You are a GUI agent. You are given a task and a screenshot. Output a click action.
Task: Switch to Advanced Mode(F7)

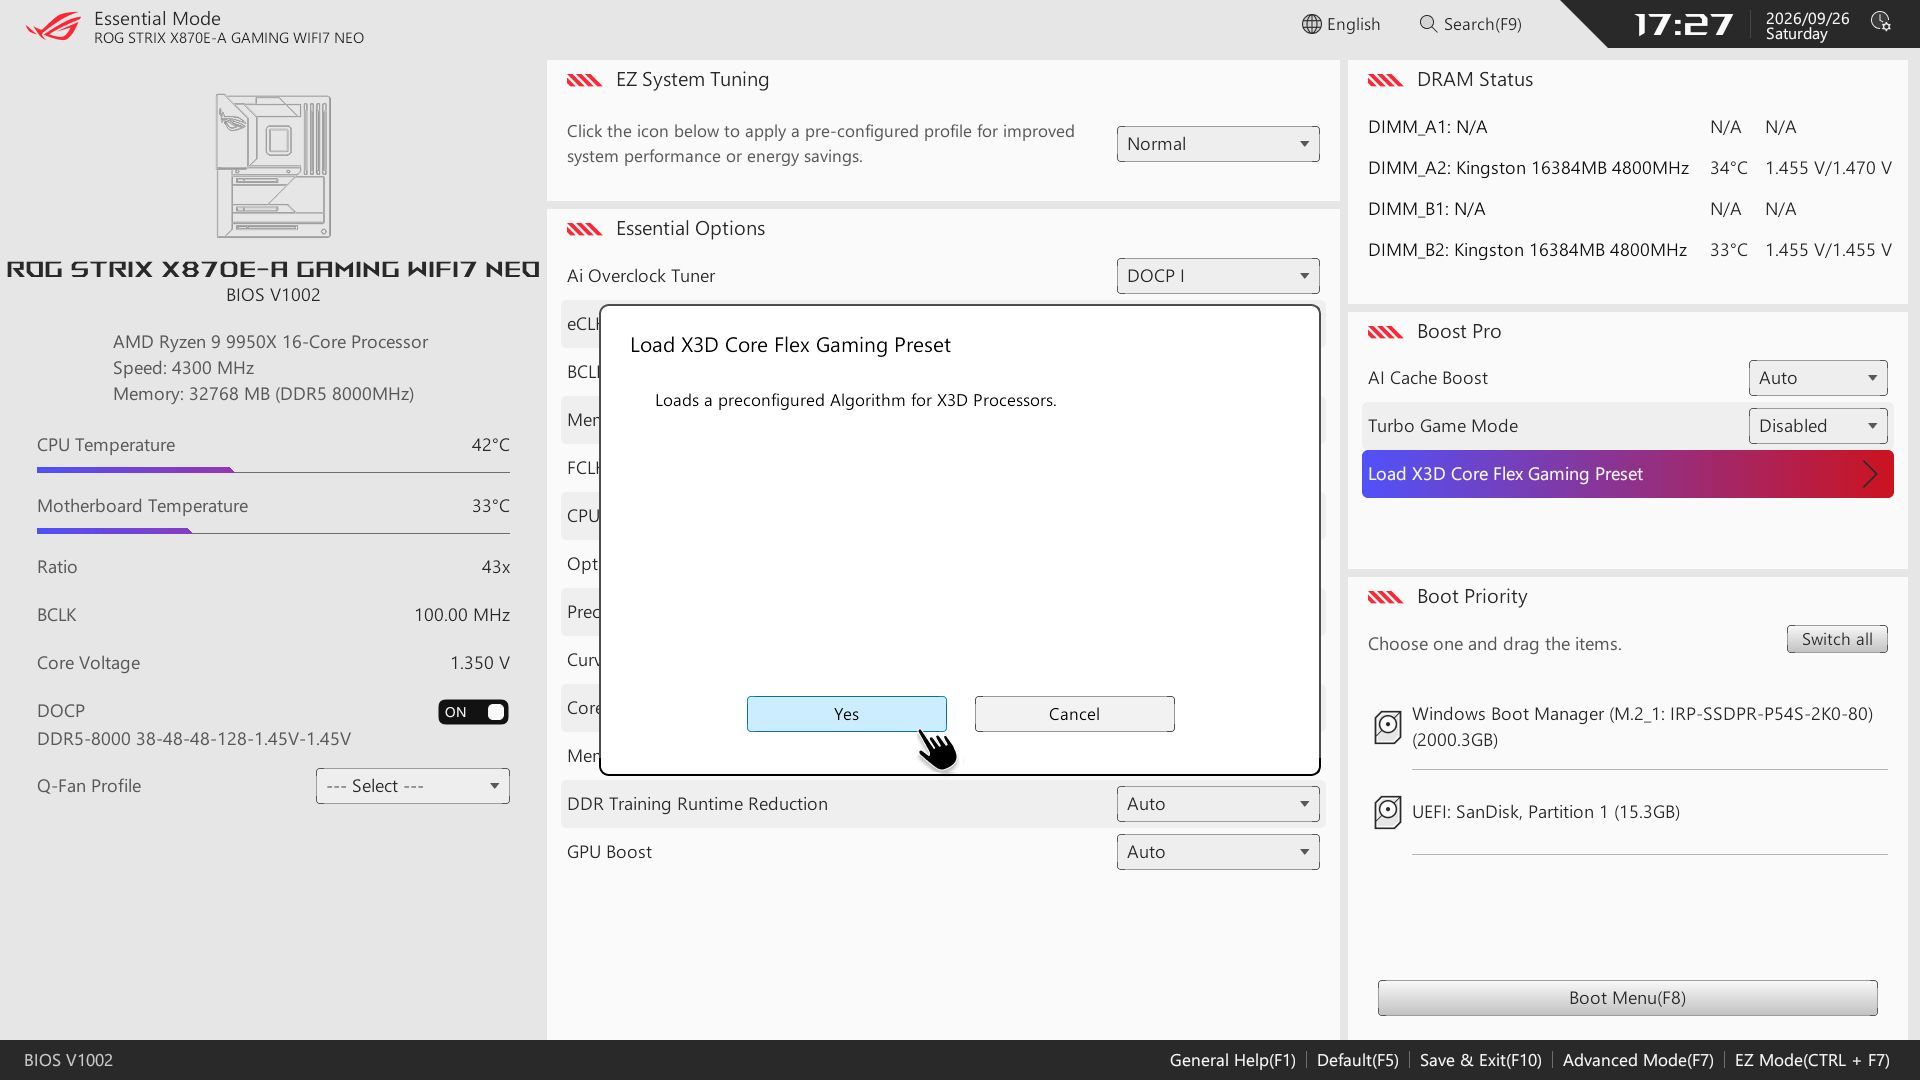point(1637,1060)
